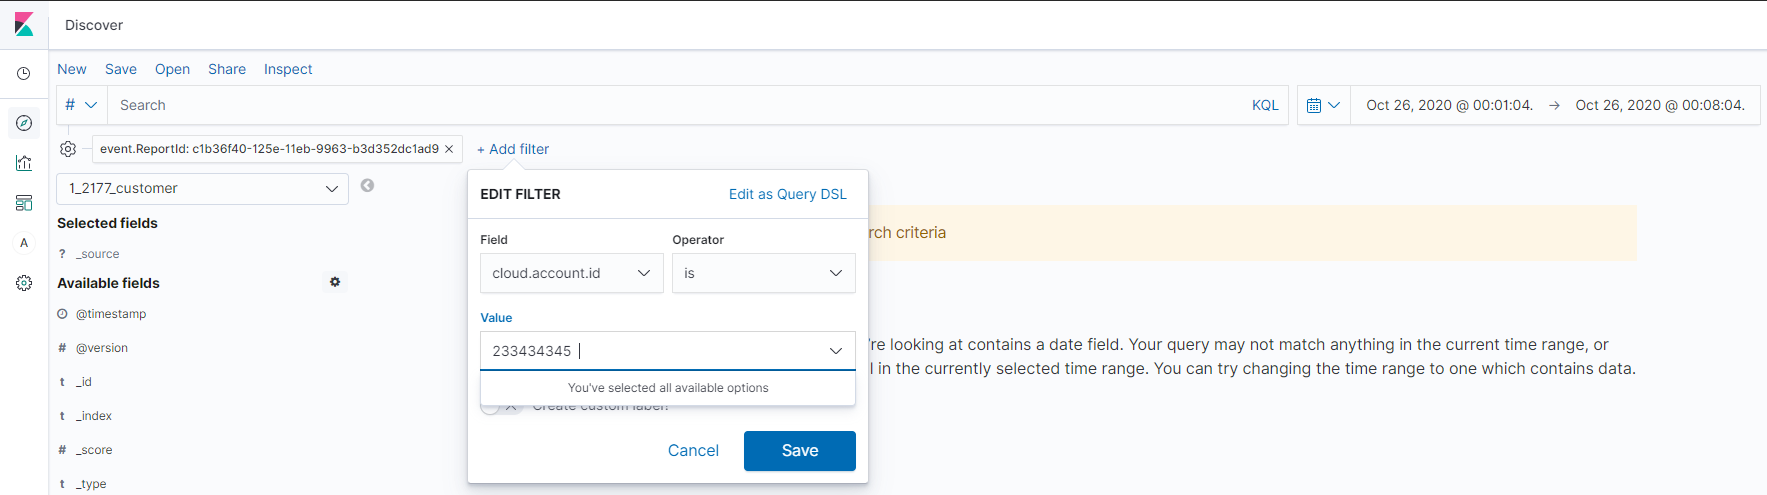This screenshot has width=1767, height=495.
Task: Open Available fields settings gear
Action: pos(335,282)
